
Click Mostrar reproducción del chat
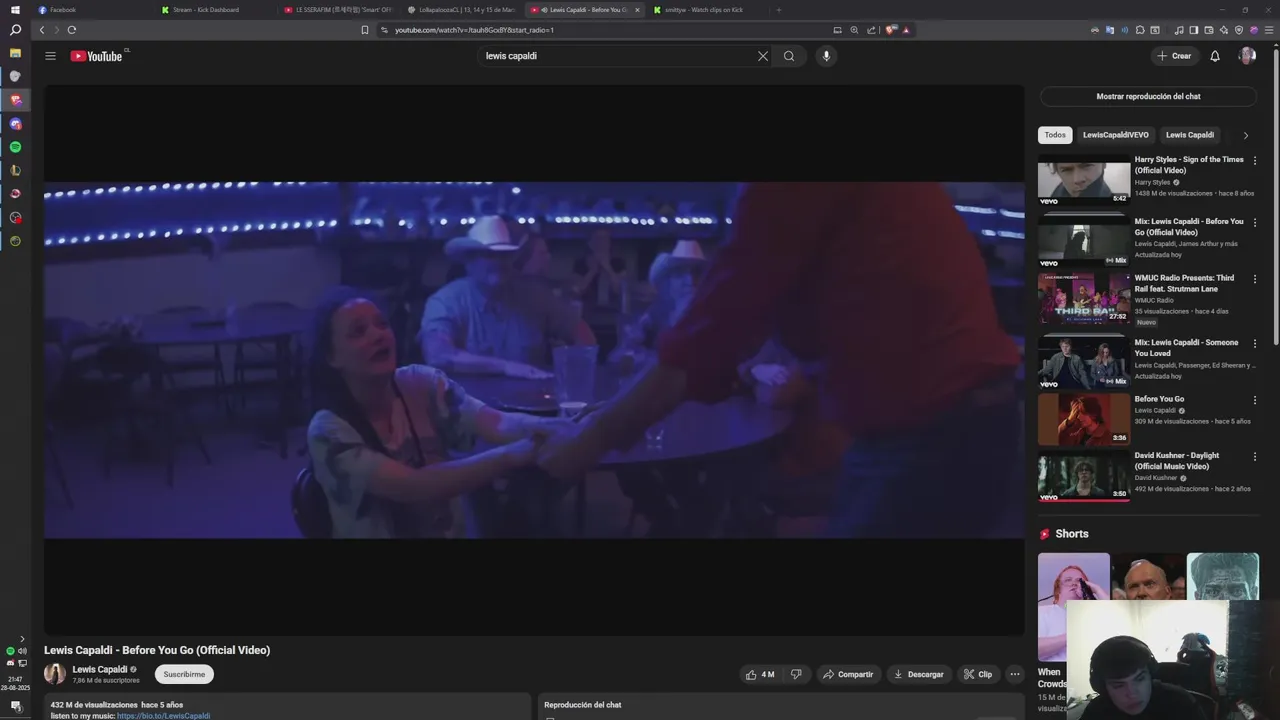1148,96
